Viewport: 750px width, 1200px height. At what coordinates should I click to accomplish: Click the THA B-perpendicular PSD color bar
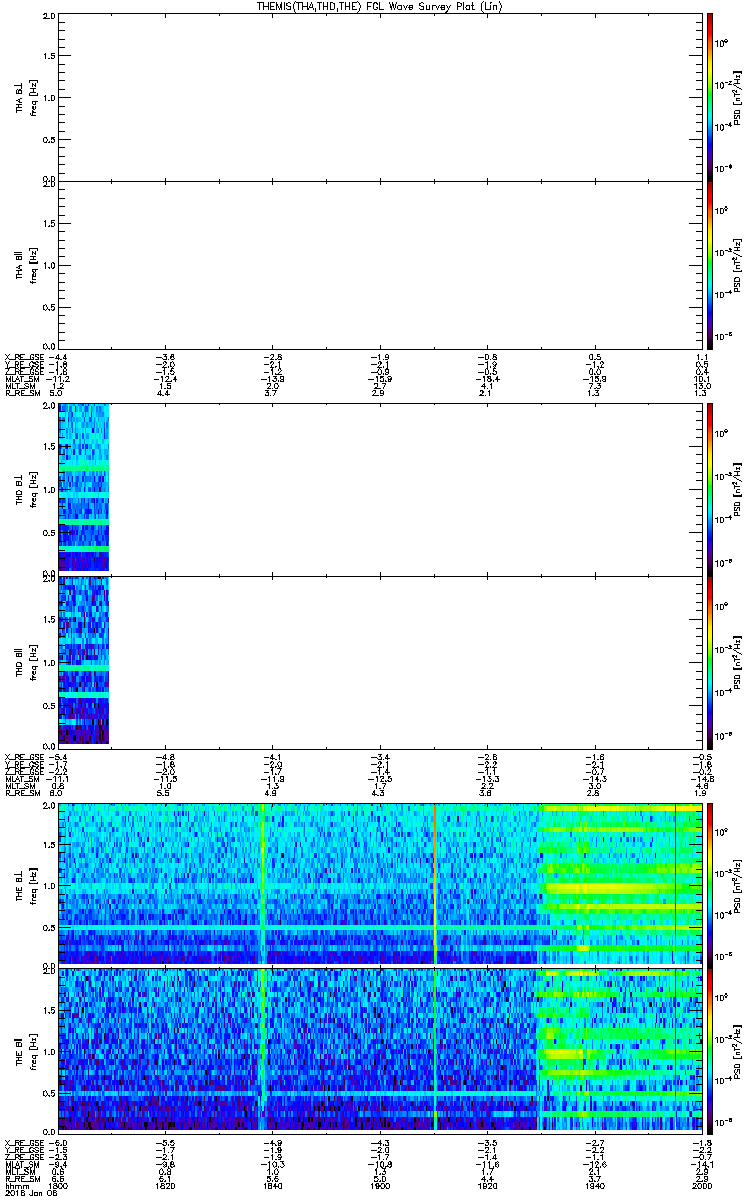coord(710,95)
